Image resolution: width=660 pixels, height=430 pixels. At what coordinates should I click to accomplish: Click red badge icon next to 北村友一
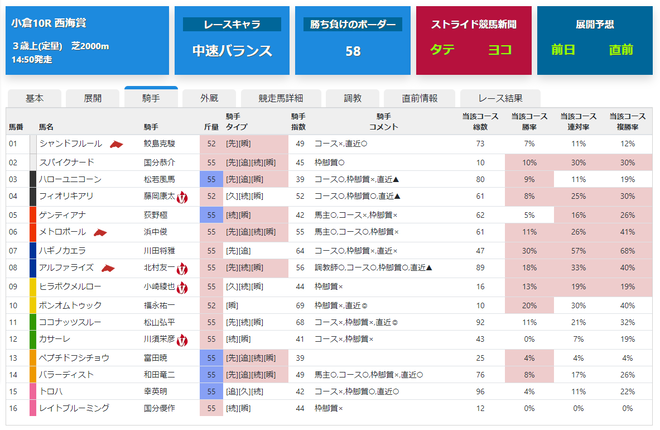[x=182, y=268]
